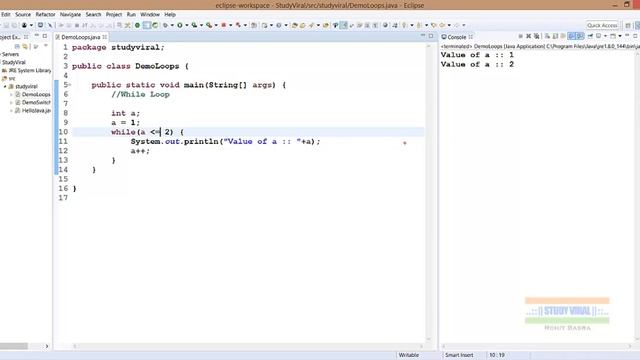Click the Open Perspective icon beside Quick Access
The height and width of the screenshot is (360, 640).
point(628,25)
